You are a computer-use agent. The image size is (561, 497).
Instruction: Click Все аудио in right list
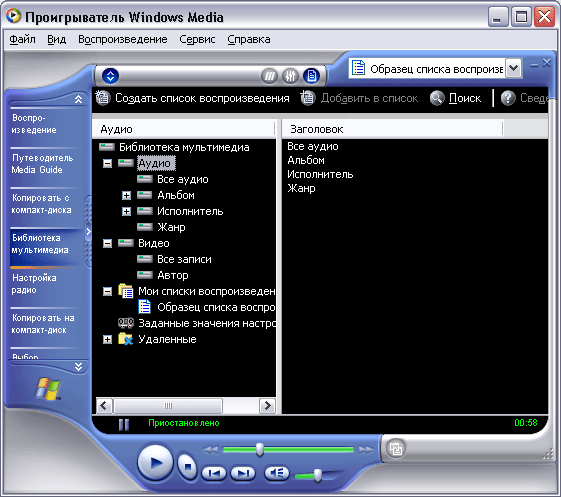click(x=313, y=146)
